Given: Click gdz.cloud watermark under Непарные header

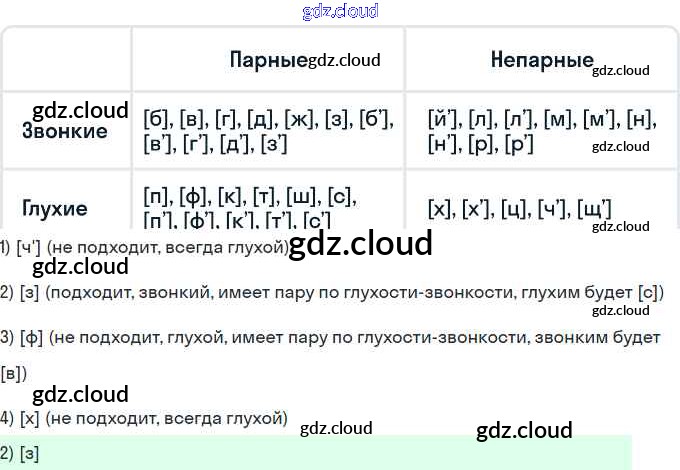Looking at the screenshot, I should click(620, 70).
